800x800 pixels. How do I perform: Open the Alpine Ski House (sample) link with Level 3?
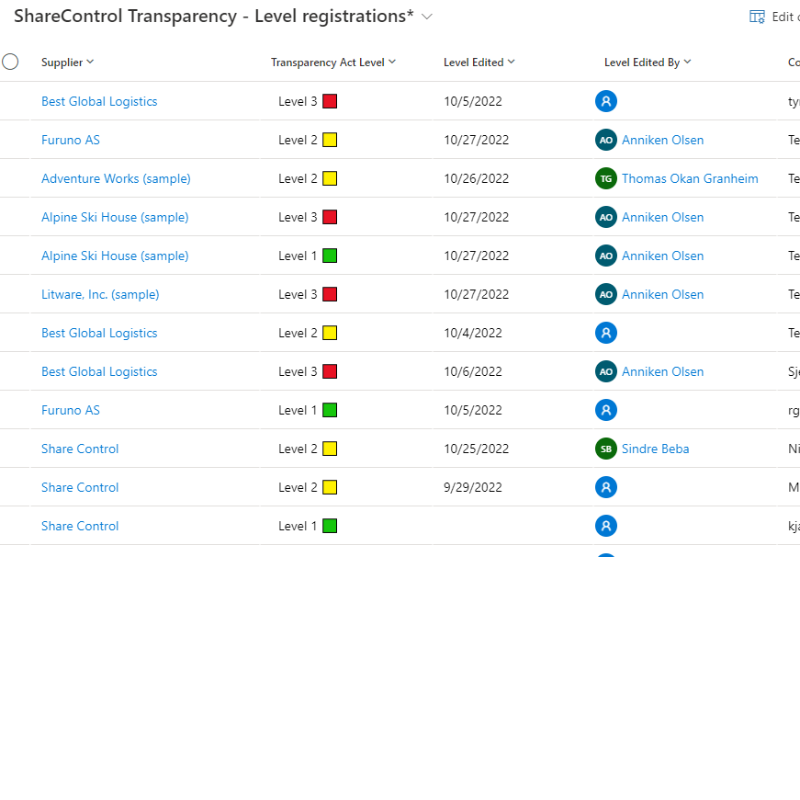coord(115,217)
